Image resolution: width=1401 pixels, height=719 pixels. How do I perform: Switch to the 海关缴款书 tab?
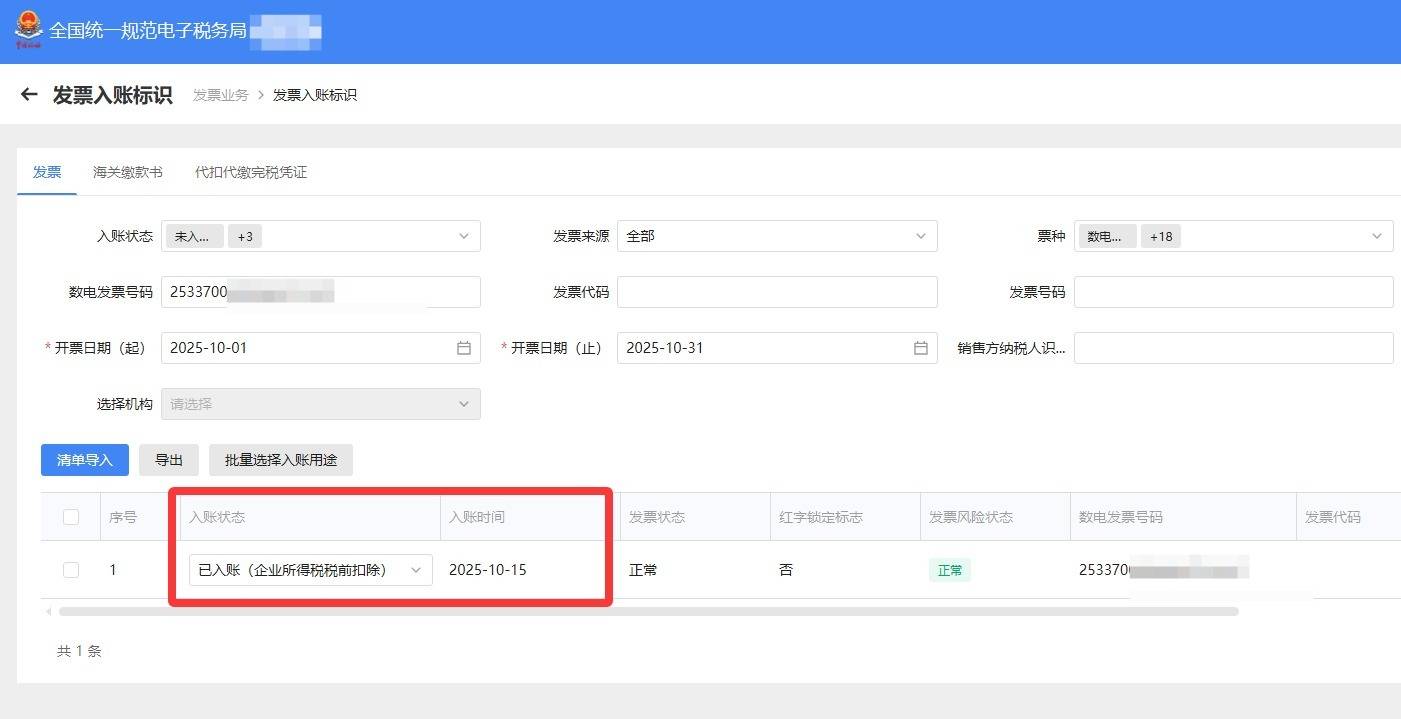coord(128,172)
